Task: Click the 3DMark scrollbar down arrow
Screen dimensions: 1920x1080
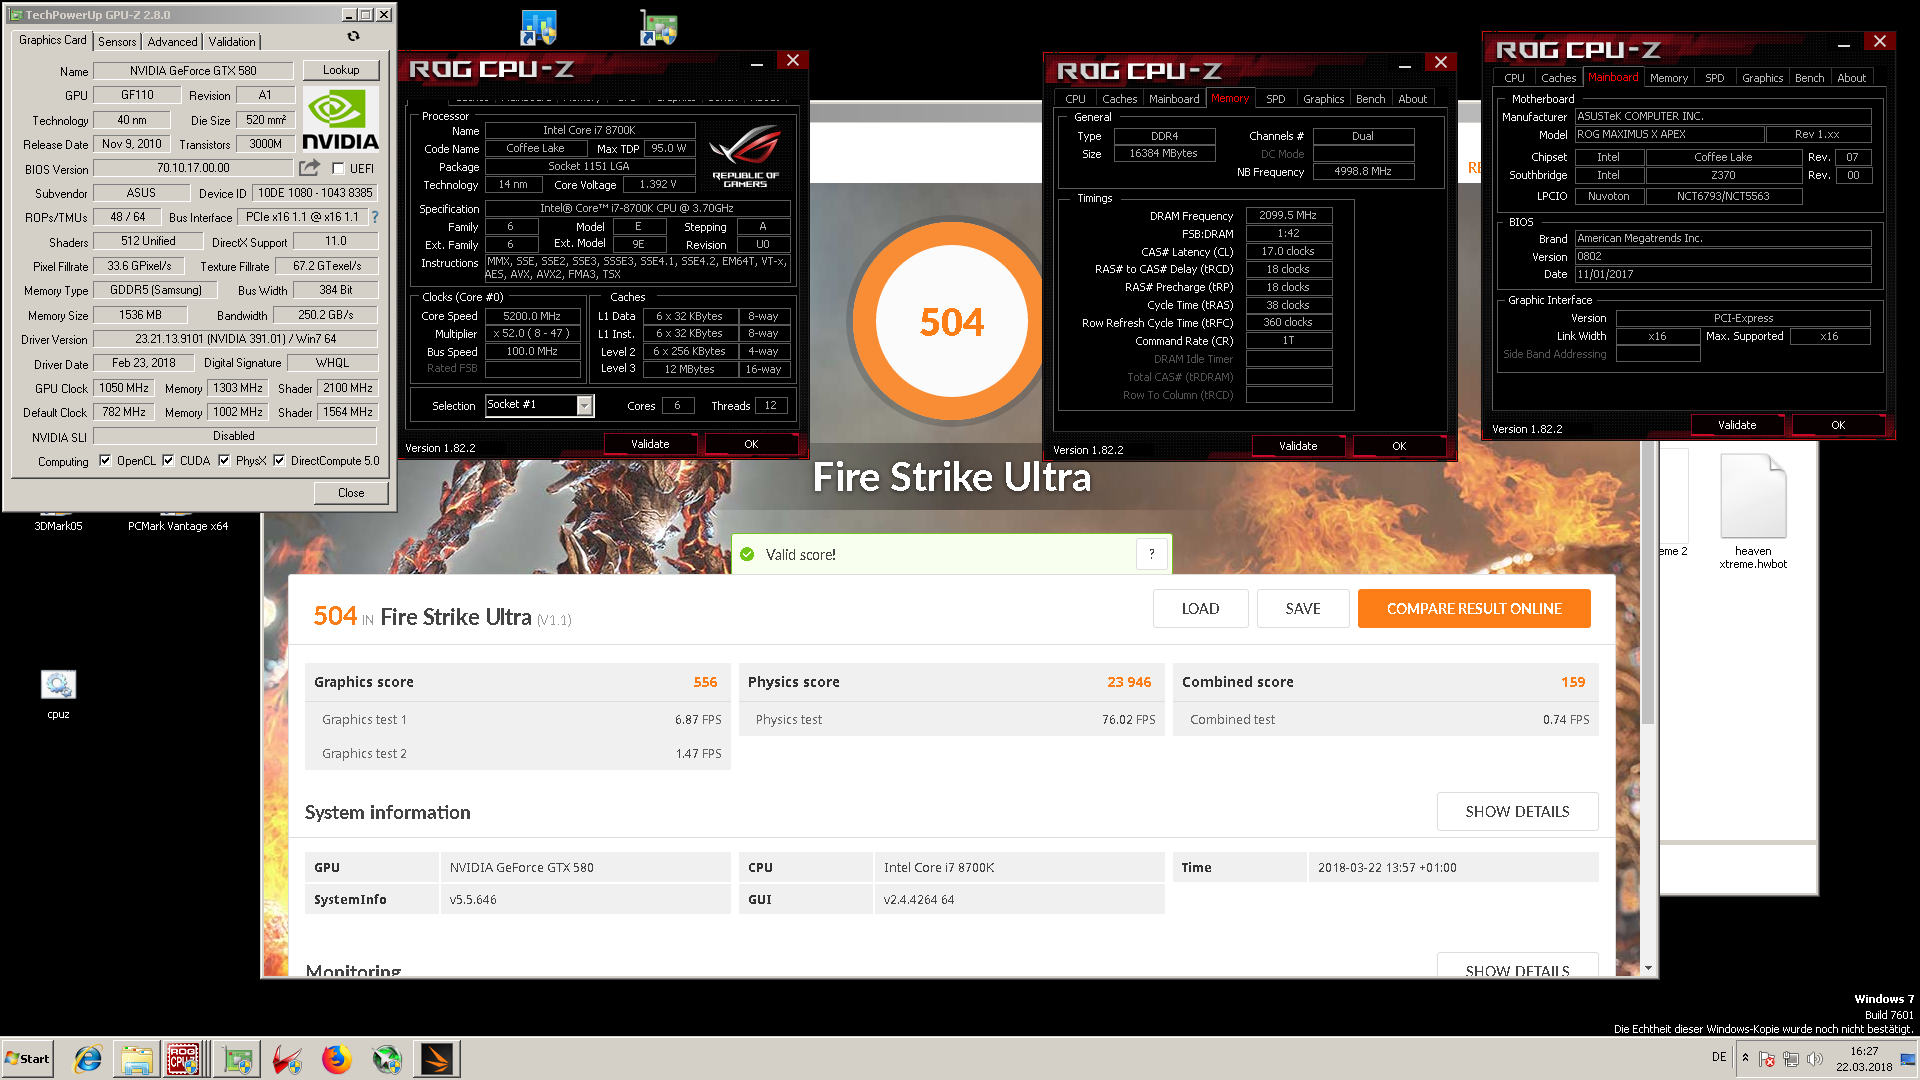Action: (1648, 968)
